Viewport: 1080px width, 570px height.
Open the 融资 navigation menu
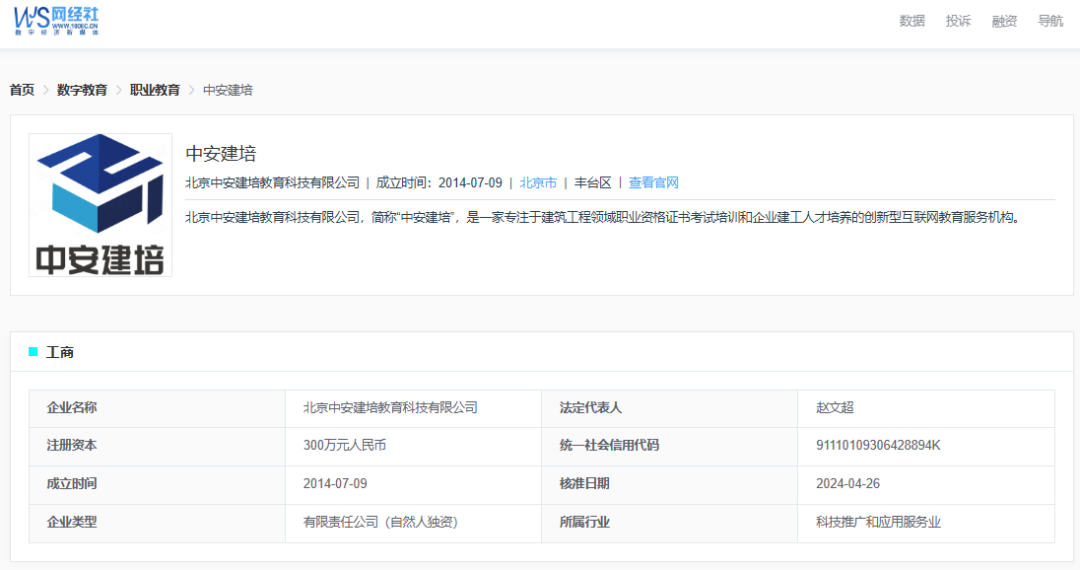point(1004,21)
